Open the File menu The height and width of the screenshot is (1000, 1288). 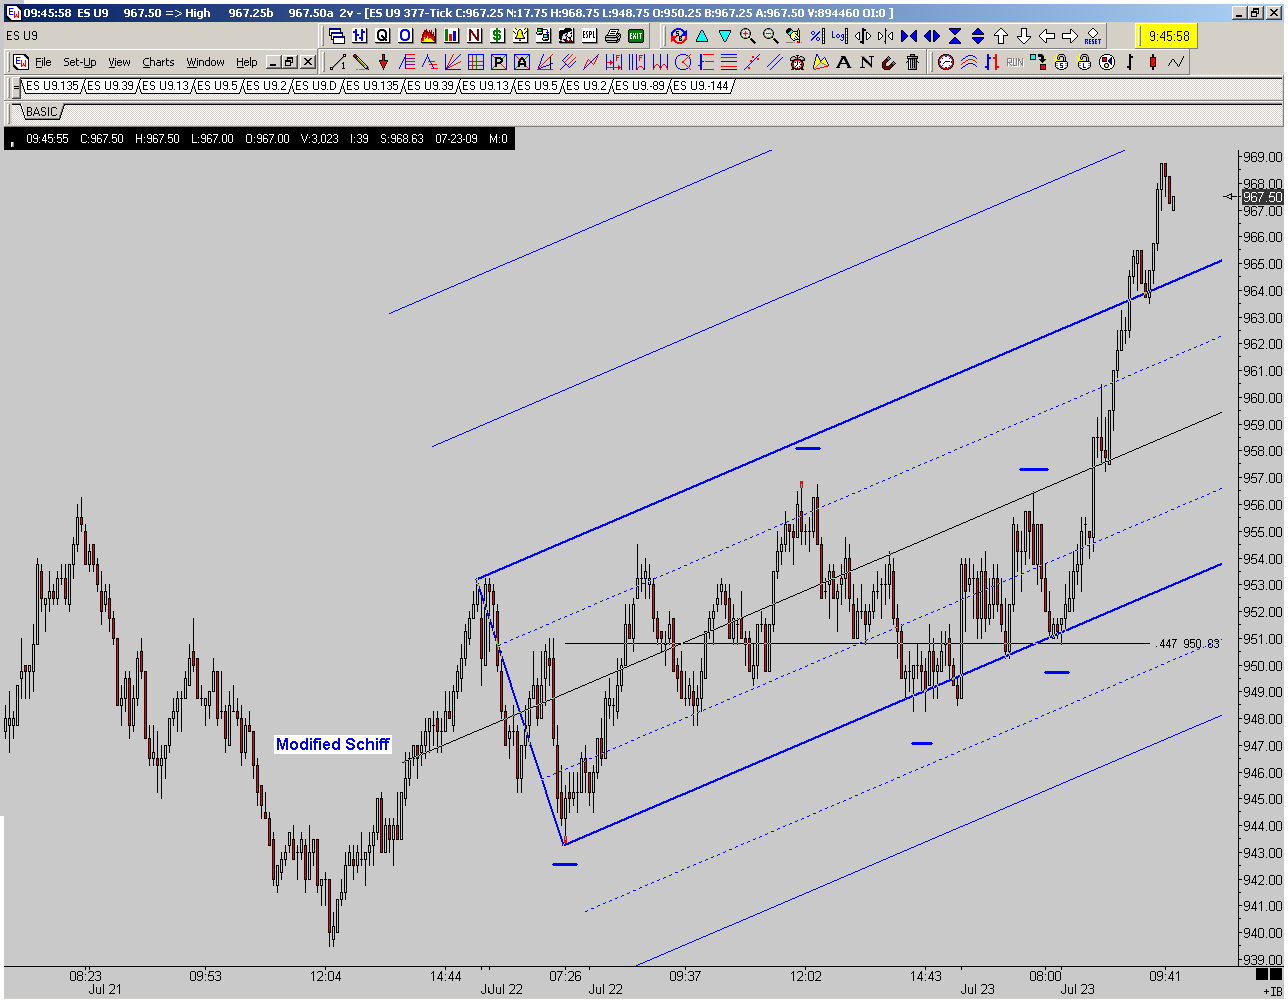tap(43, 62)
